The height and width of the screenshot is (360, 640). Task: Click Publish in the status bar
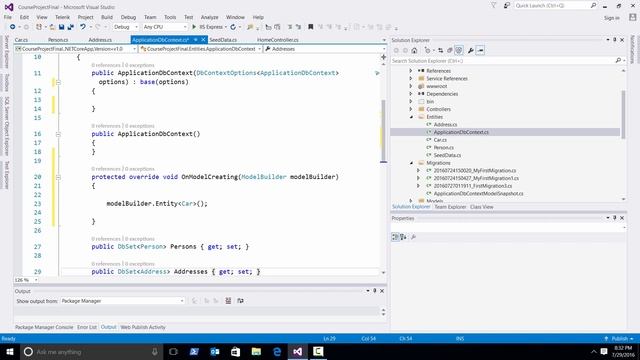coord(620,339)
